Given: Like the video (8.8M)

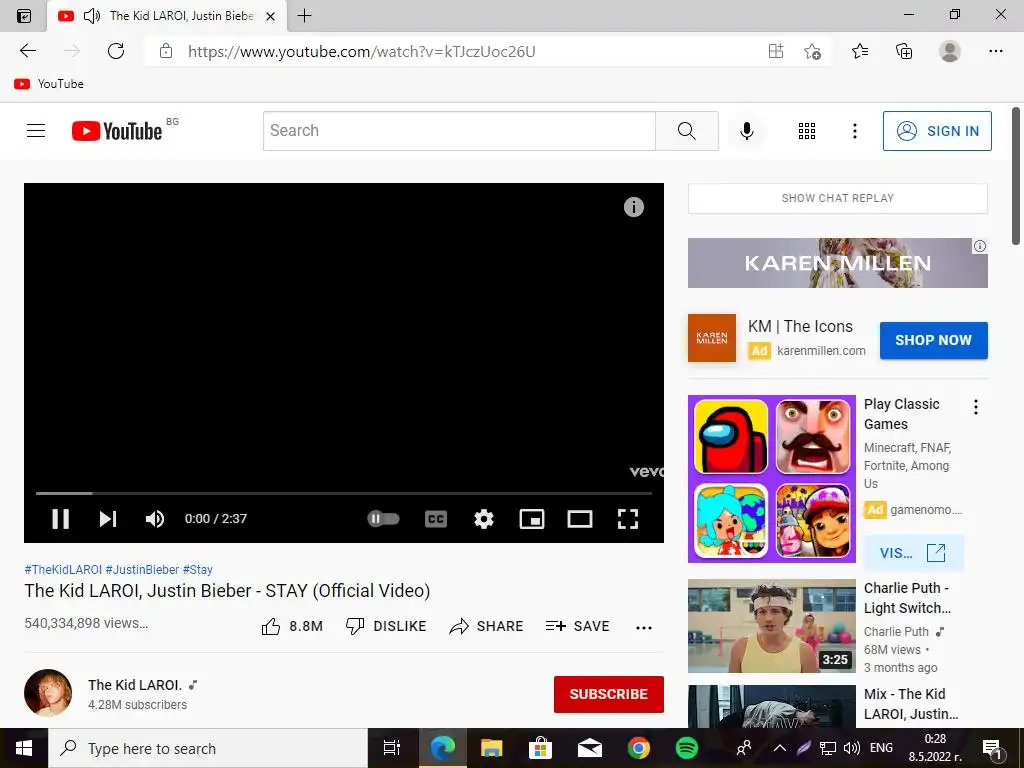Looking at the screenshot, I should click(292, 626).
